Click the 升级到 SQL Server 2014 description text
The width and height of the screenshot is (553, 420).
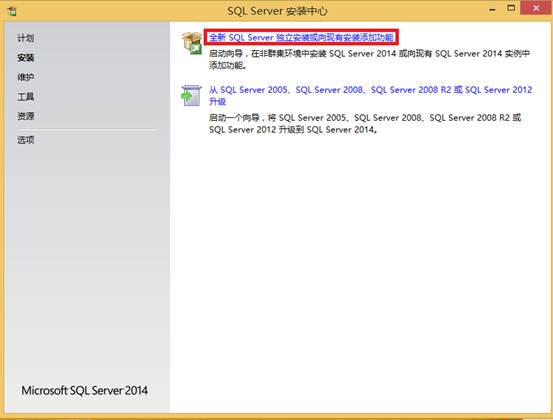click(365, 123)
